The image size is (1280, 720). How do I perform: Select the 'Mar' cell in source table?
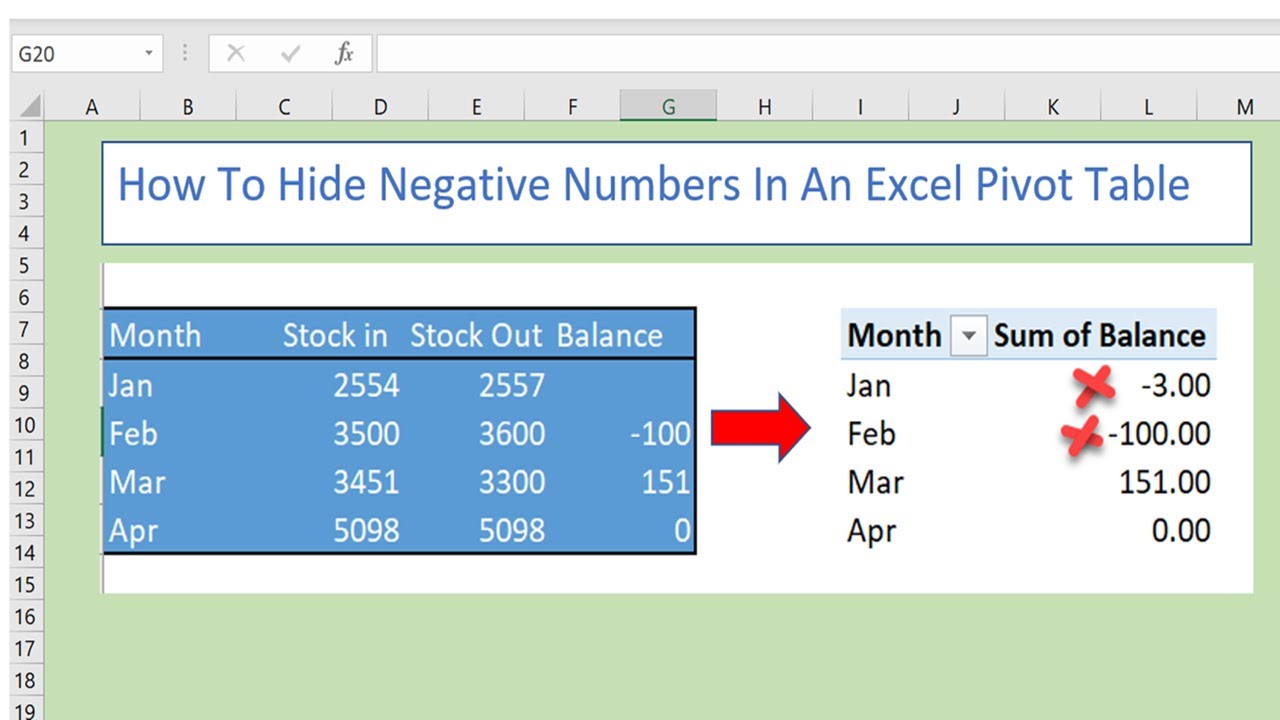137,482
